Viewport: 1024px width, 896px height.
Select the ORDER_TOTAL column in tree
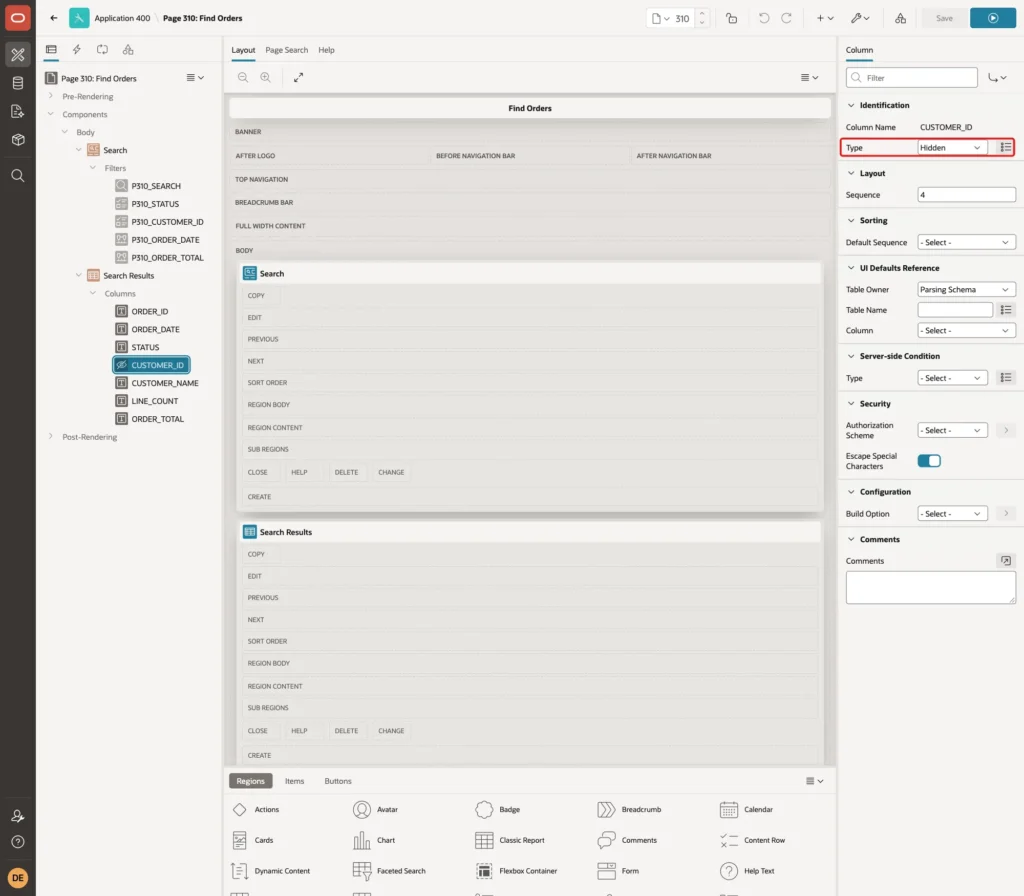(x=157, y=419)
